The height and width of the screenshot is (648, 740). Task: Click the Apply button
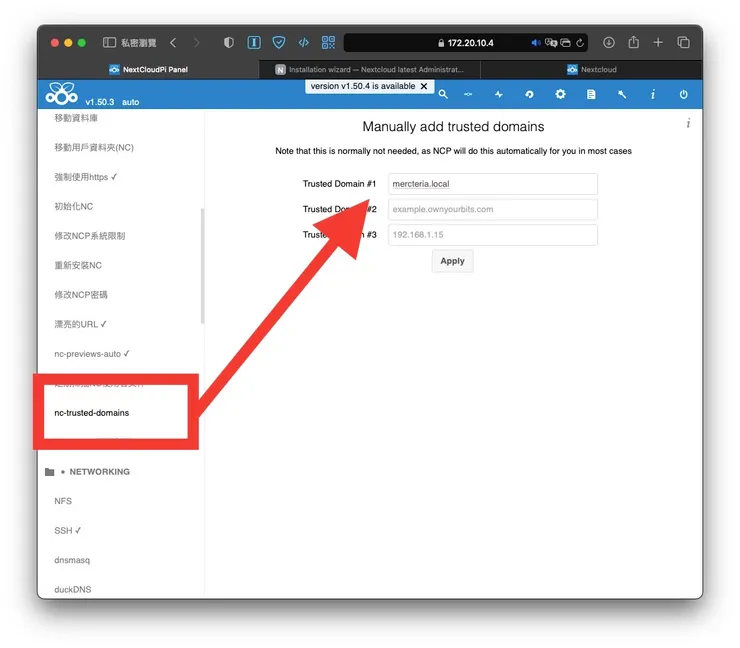click(x=452, y=261)
